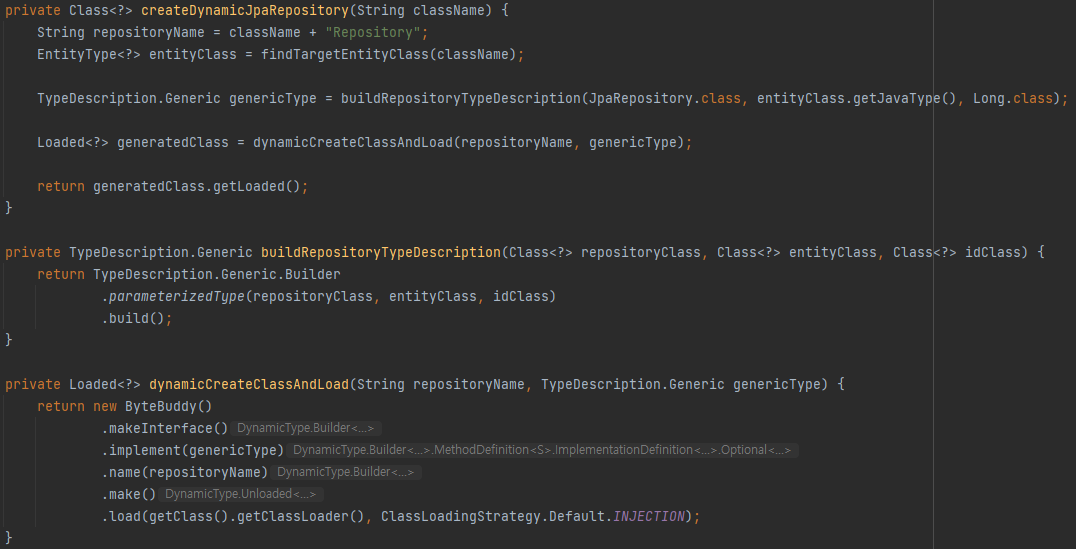Click buildRepositoryTypeDescription in its method declaration
Image resolution: width=1076 pixels, height=549 pixels.
click(381, 252)
